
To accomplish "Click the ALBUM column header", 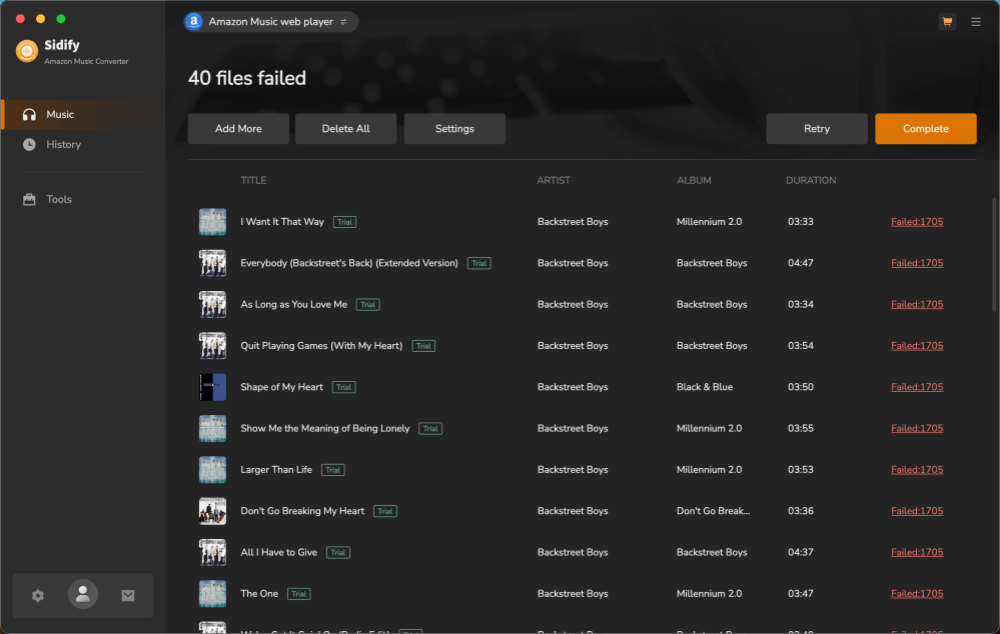I will 694,181.
